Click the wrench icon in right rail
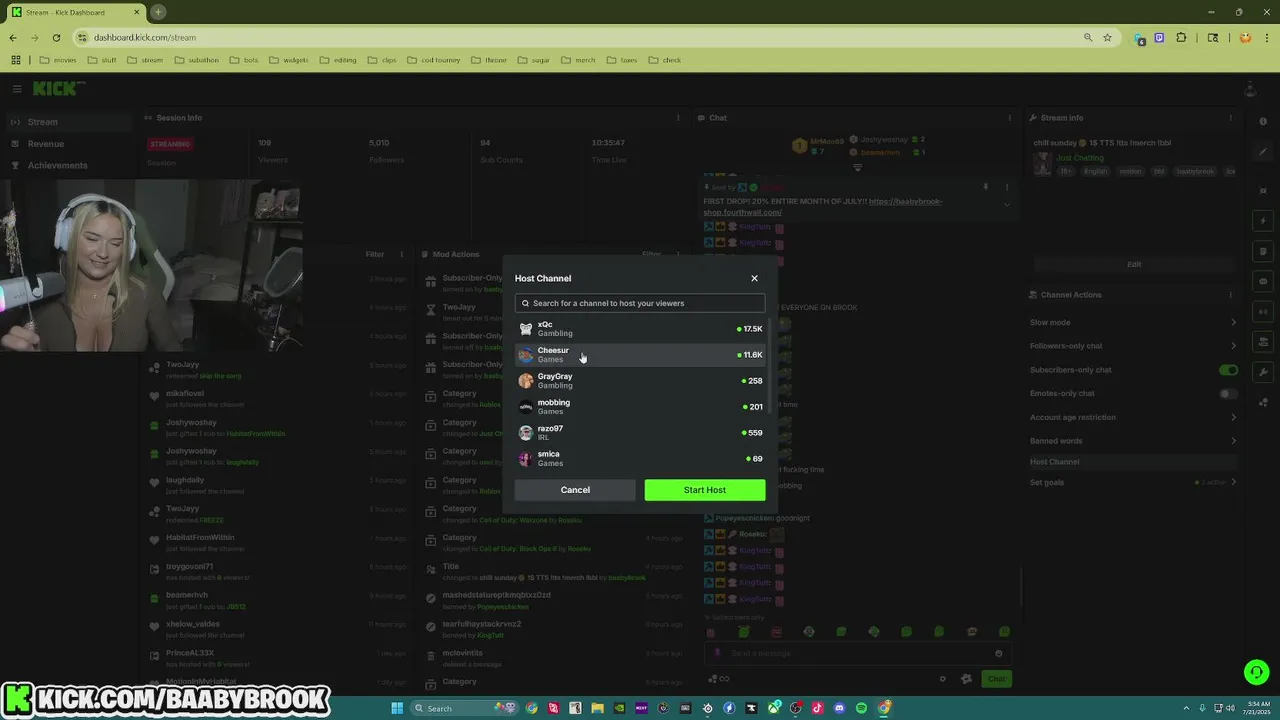 point(1263,372)
